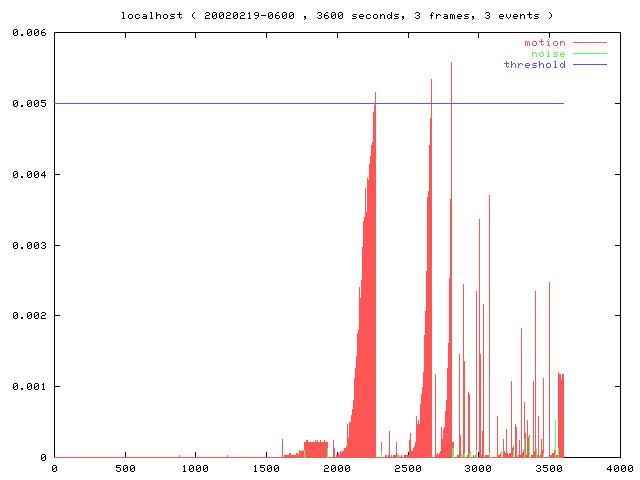
Task: Click the 0.003 y-axis tick label
Action: click(x=29, y=245)
